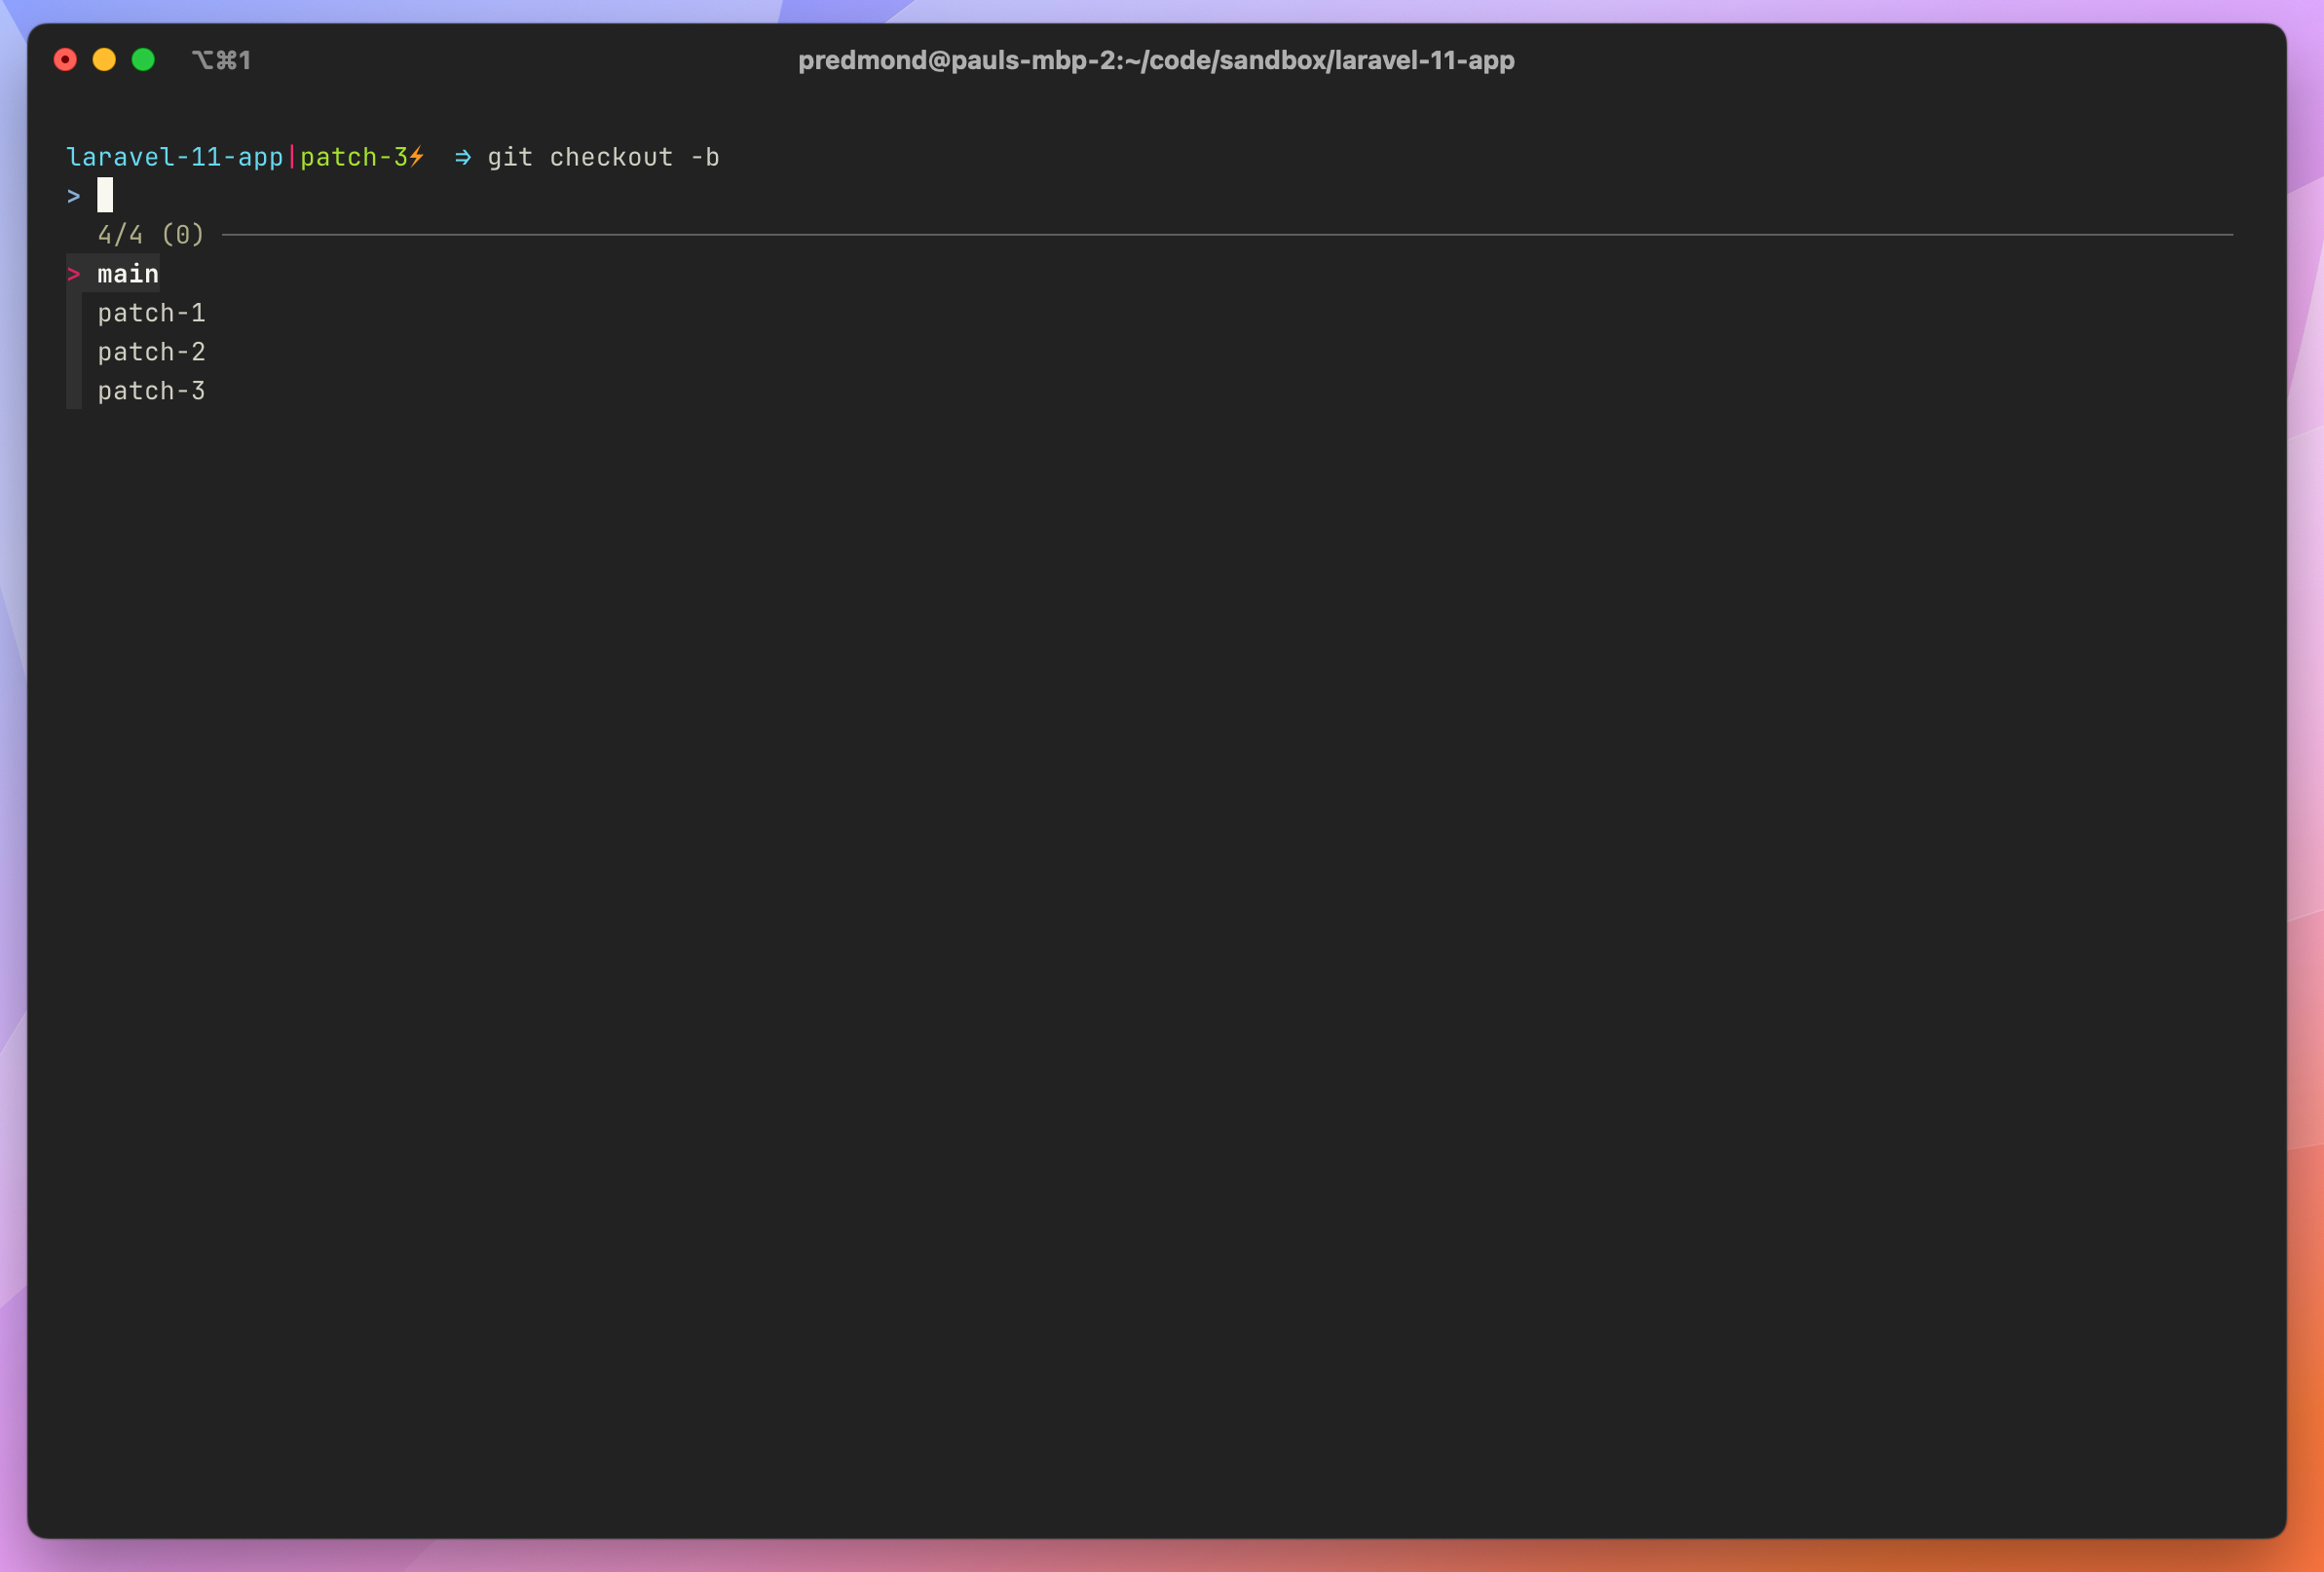
Task: Click the git checkout -b command text
Action: (x=603, y=157)
